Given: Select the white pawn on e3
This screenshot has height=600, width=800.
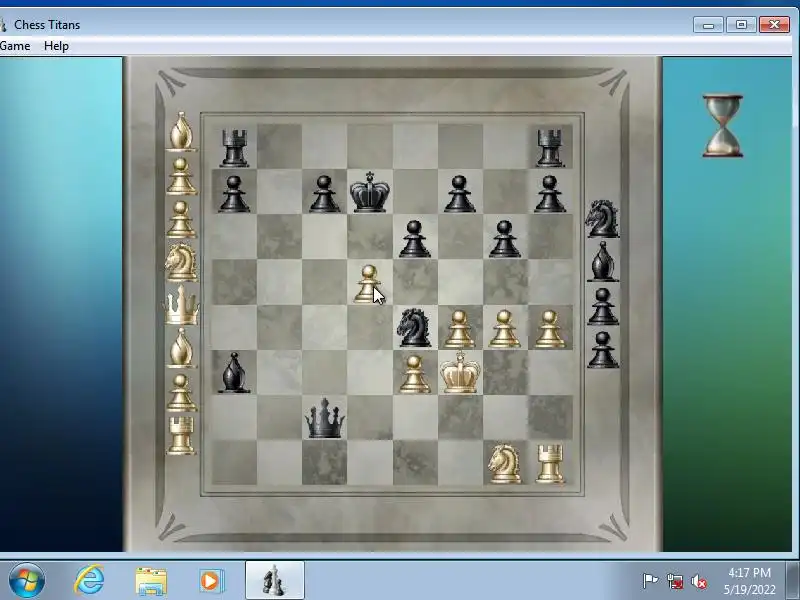Looking at the screenshot, I should point(414,374).
